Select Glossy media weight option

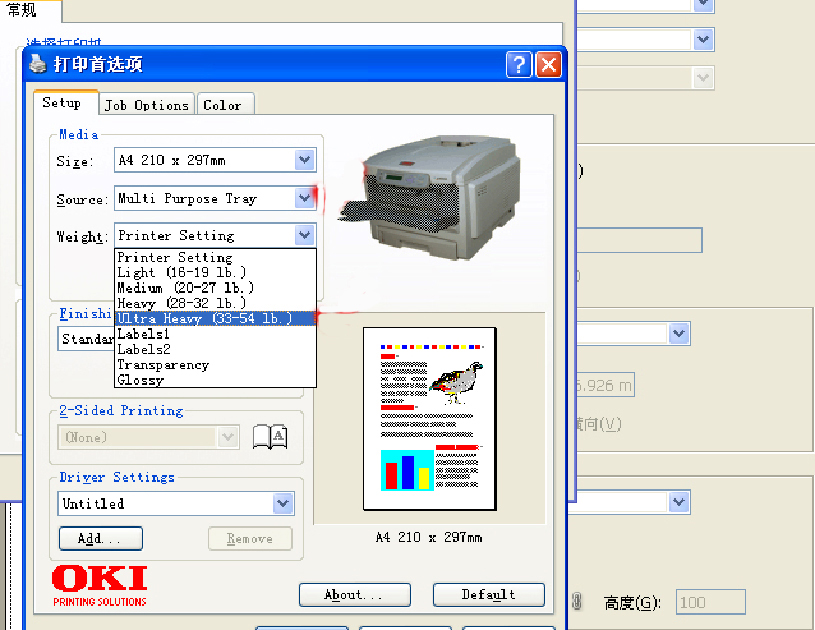click(141, 380)
